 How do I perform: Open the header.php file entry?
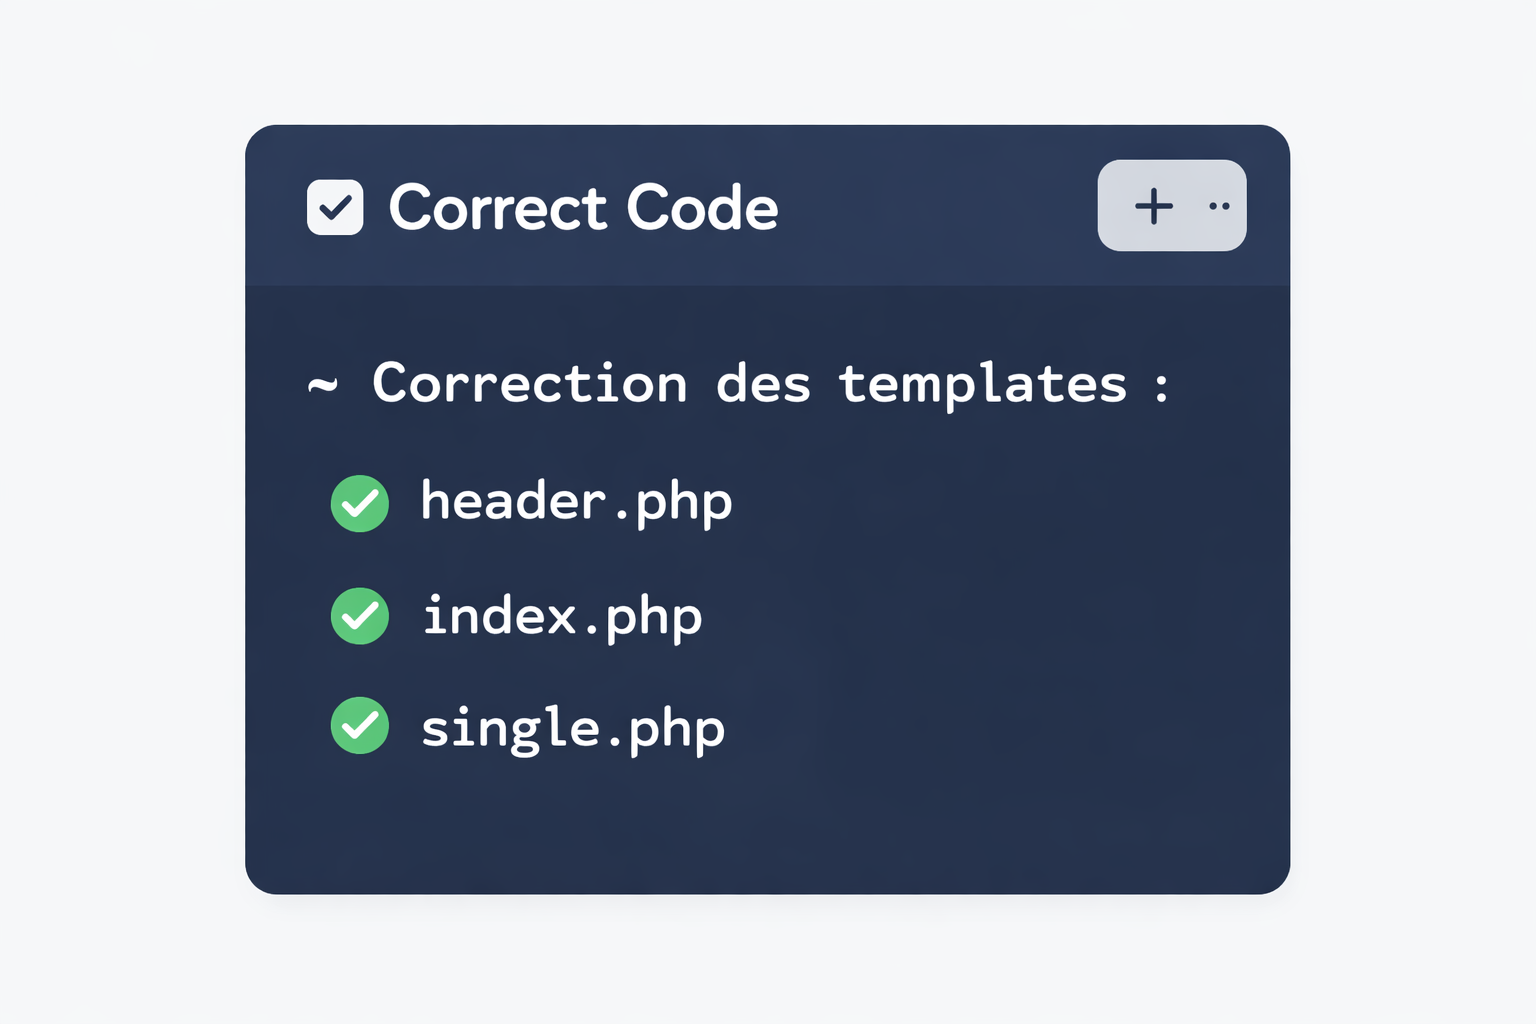(576, 501)
